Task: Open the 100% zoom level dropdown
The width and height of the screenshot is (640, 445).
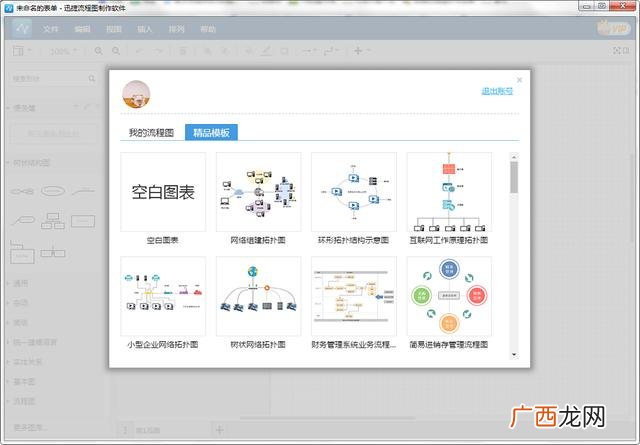Action: point(63,51)
